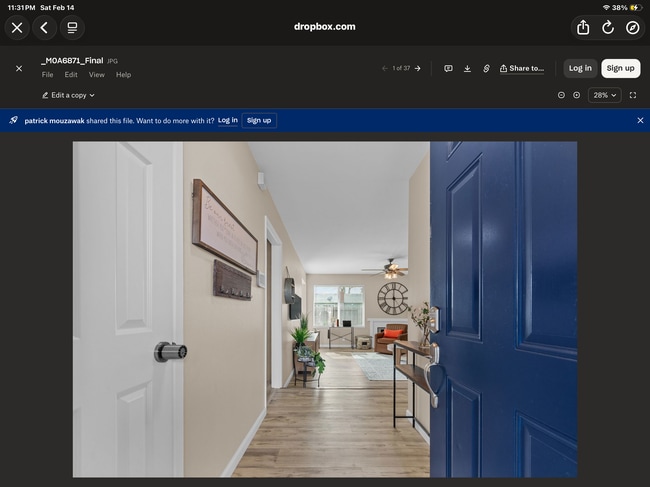The image size is (650, 487).
Task: Click the zoom in plus icon
Action: point(577,95)
